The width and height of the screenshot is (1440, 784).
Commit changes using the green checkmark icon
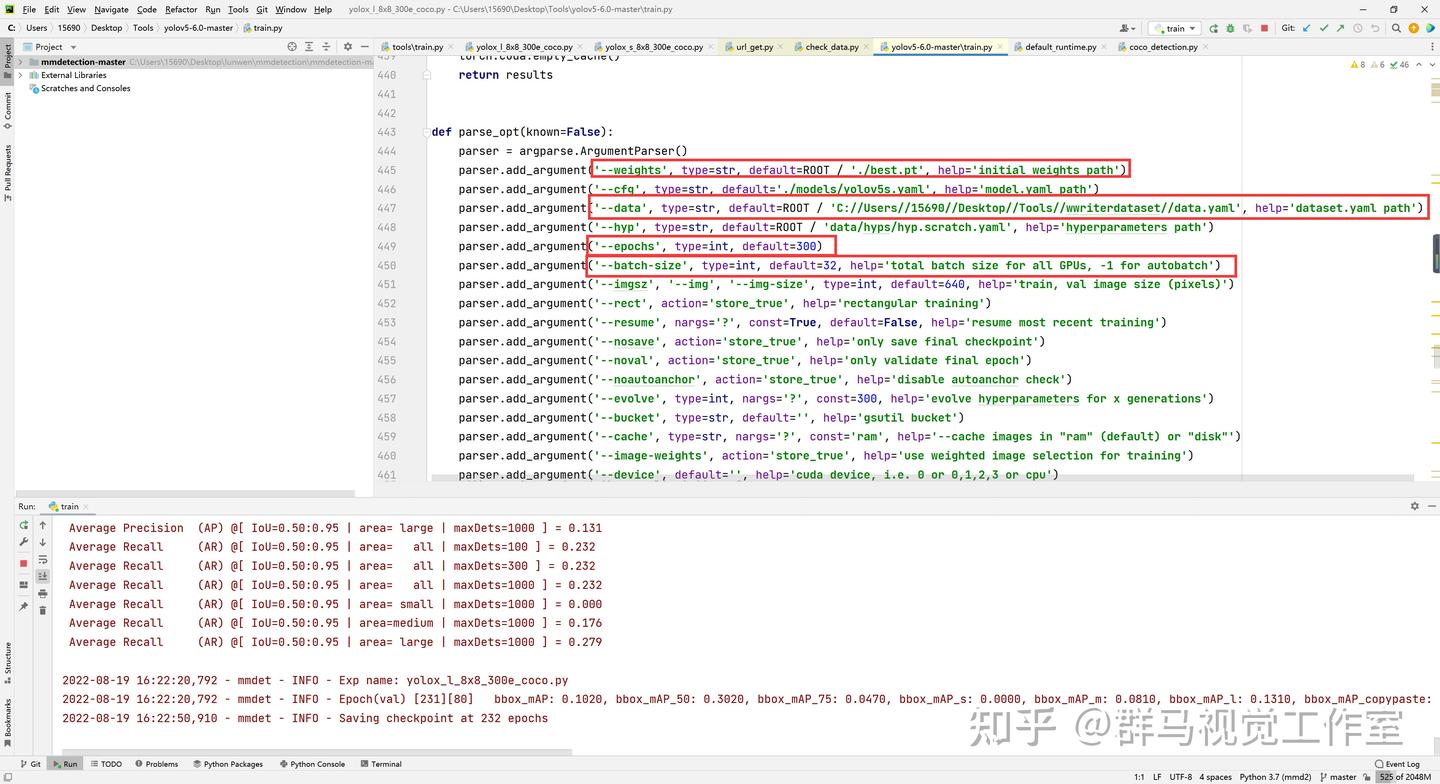[1324, 28]
